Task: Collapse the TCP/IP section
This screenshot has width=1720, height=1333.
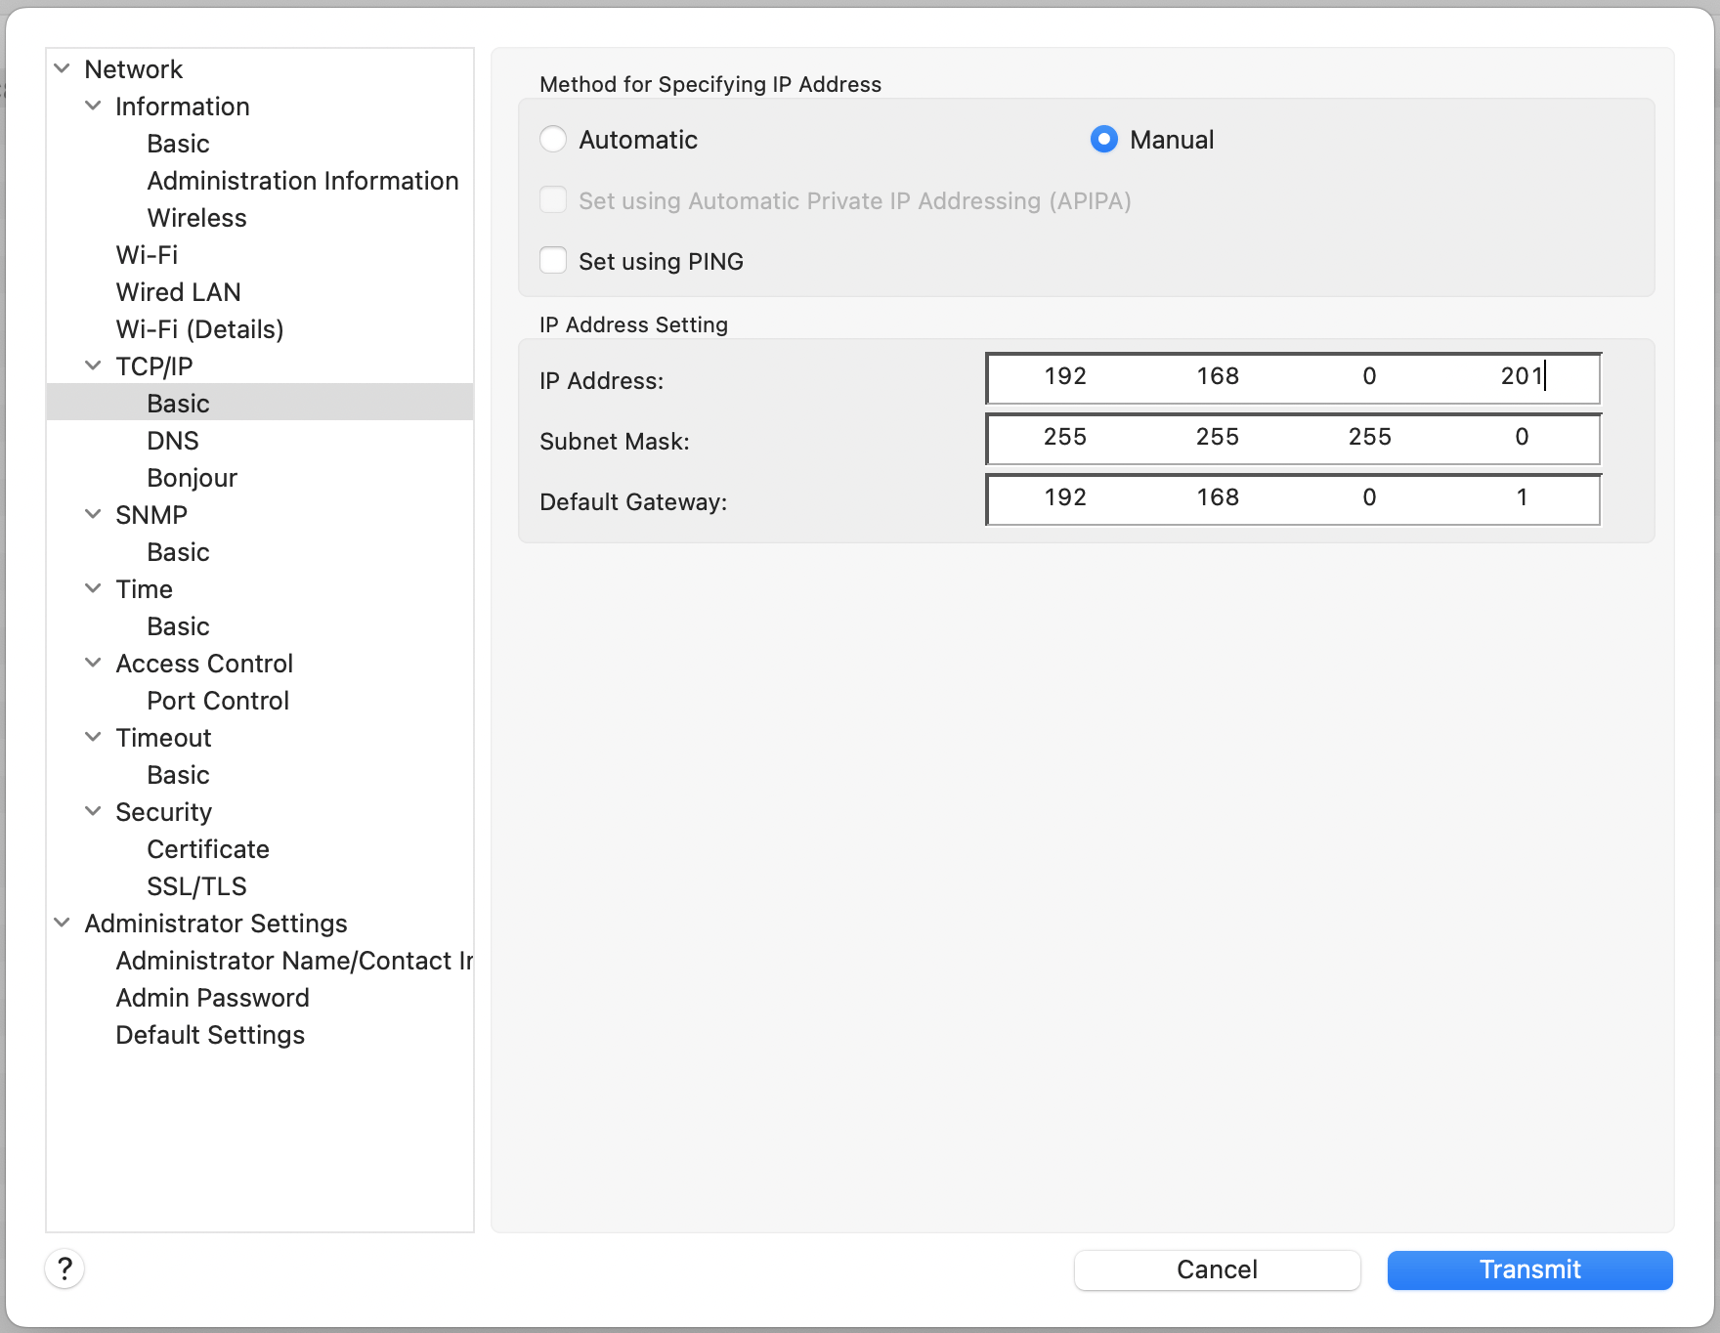Action: coord(93,365)
